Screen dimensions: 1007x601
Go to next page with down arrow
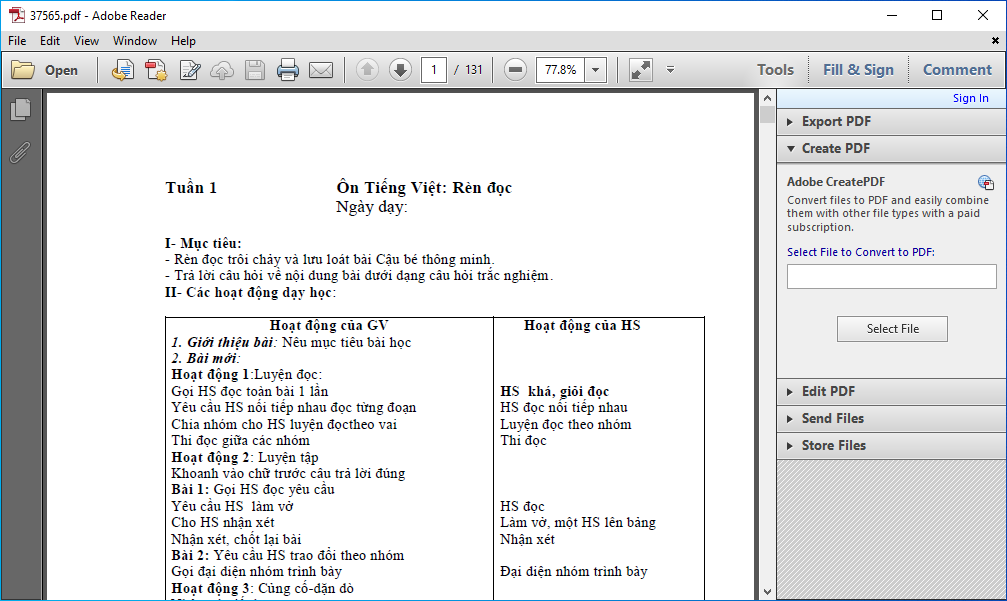click(x=400, y=70)
